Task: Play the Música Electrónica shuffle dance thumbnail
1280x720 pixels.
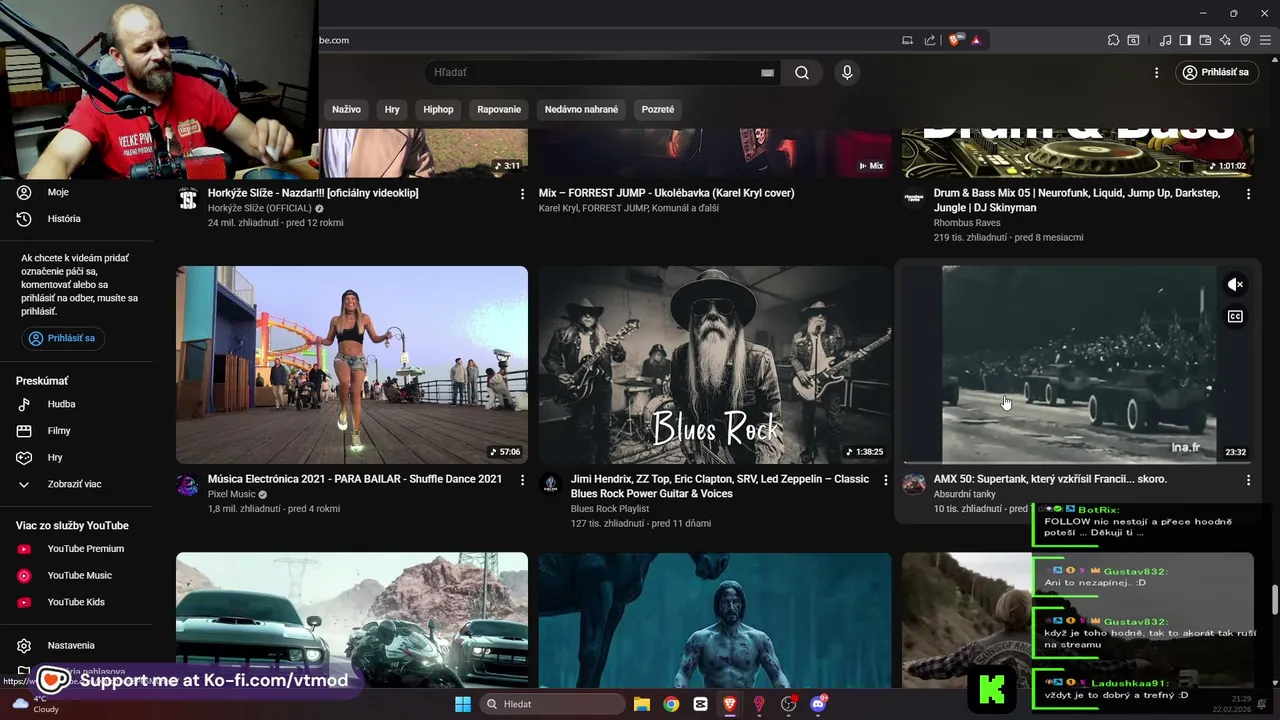Action: coord(352,365)
